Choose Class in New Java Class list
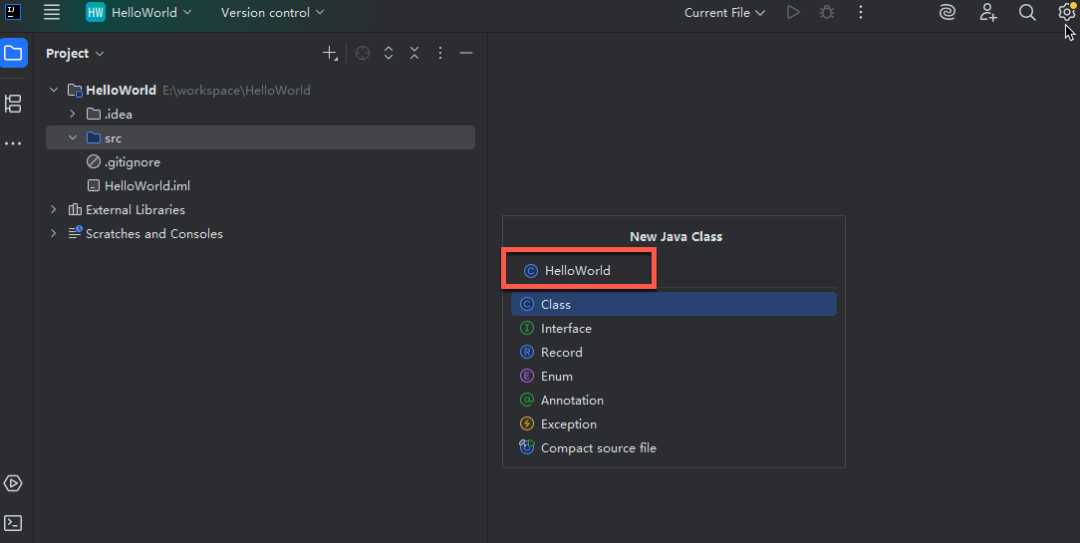 pyautogui.click(x=674, y=304)
